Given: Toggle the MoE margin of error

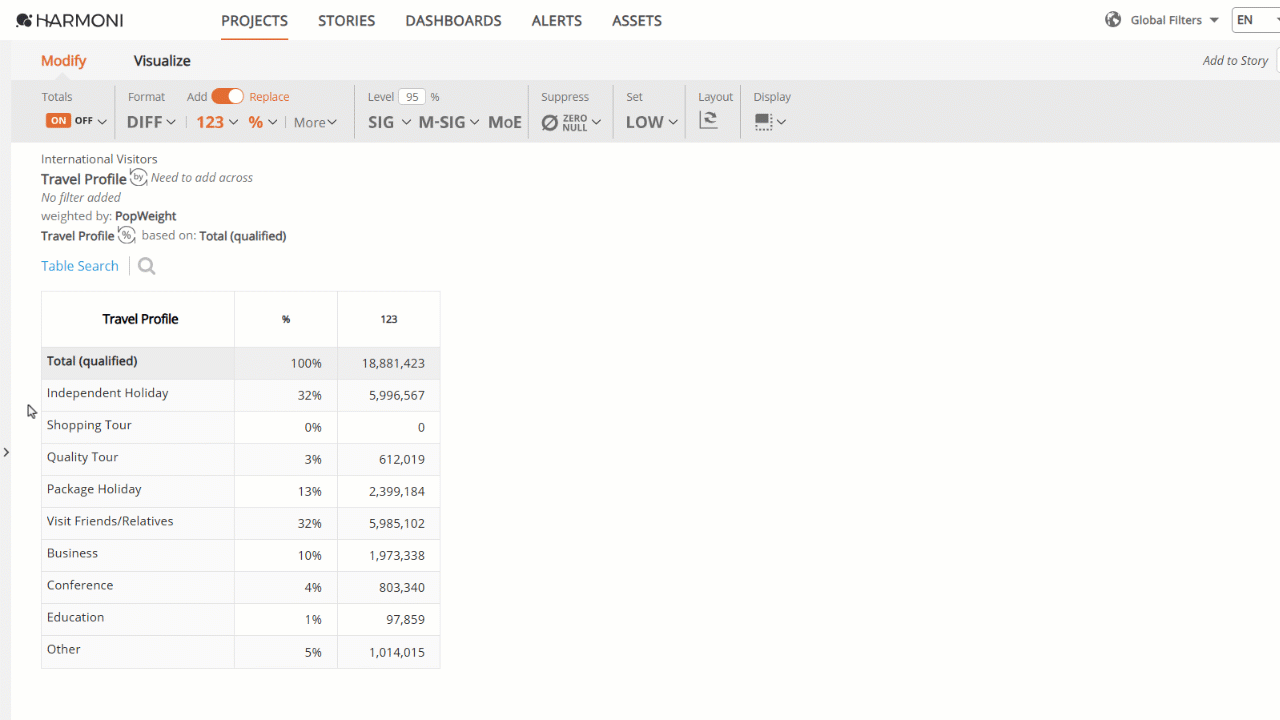Looking at the screenshot, I should tap(505, 122).
